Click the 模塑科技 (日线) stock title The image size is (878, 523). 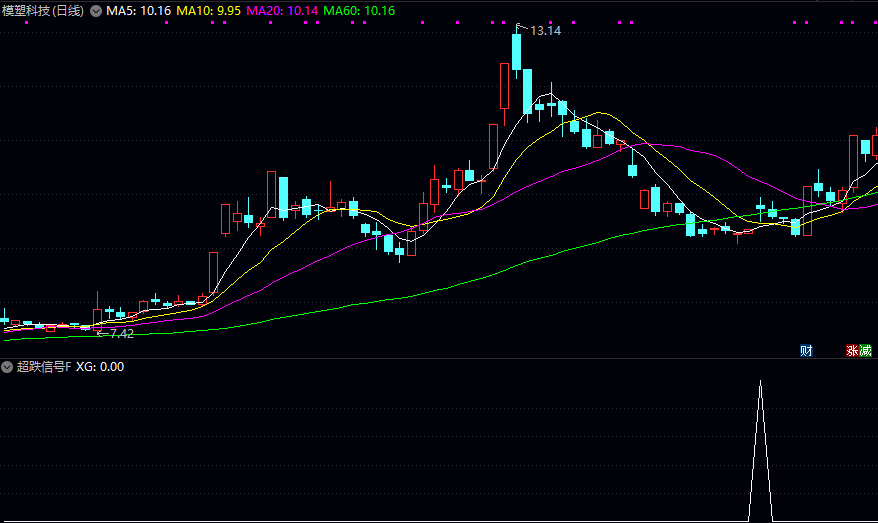(x=43, y=11)
